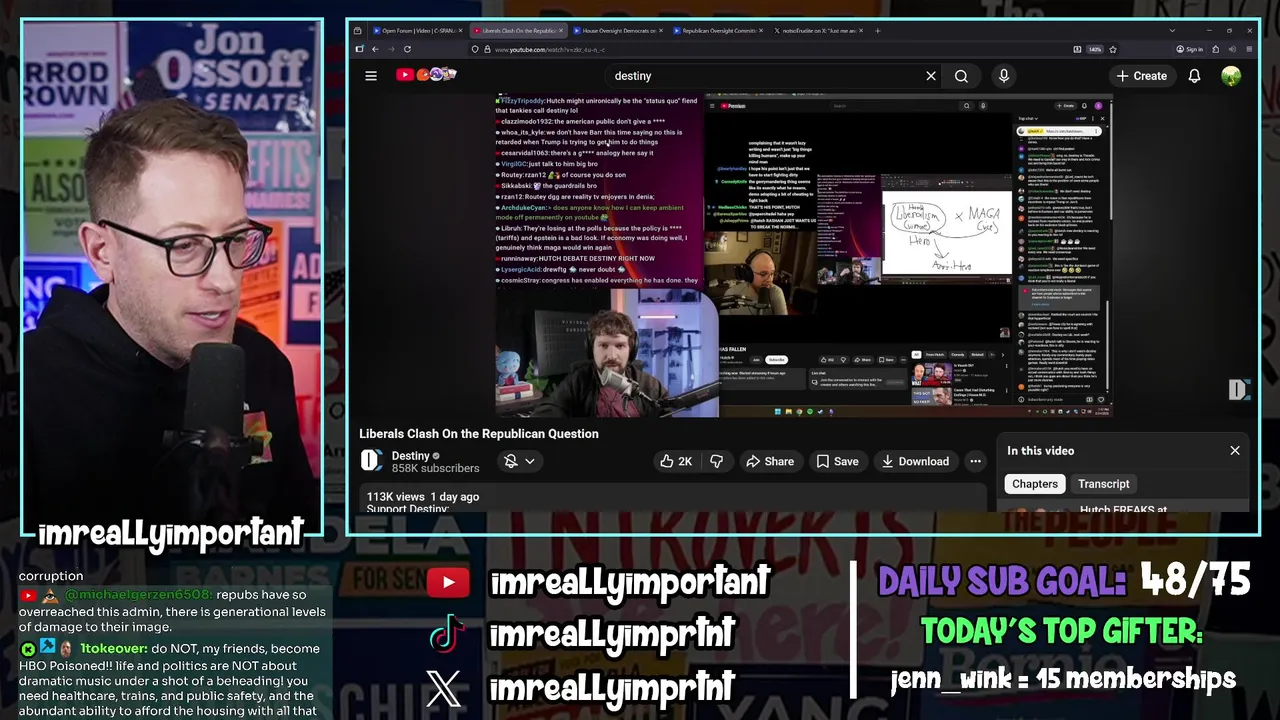
Task: Open the browser sidebar toggle near back arrow
Action: (359, 49)
